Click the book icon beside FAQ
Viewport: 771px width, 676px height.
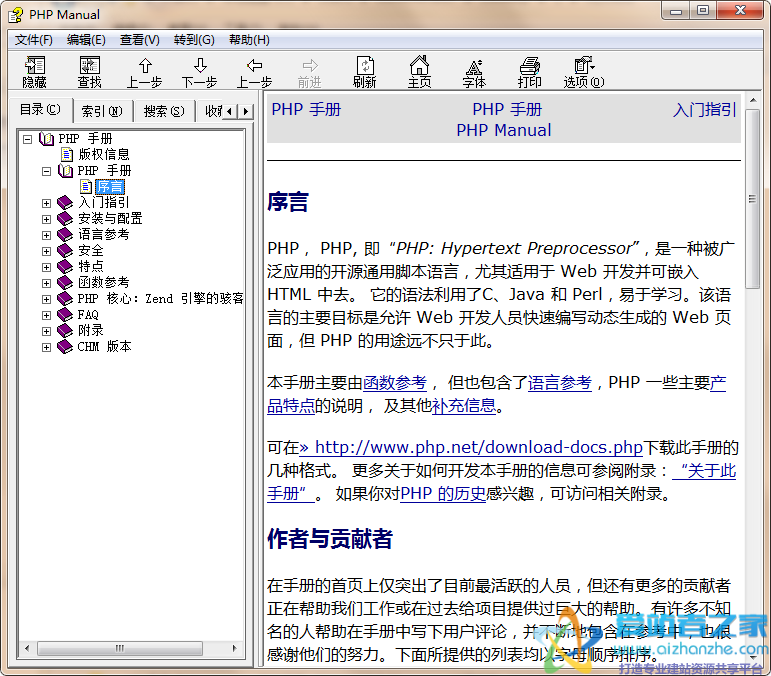point(65,315)
